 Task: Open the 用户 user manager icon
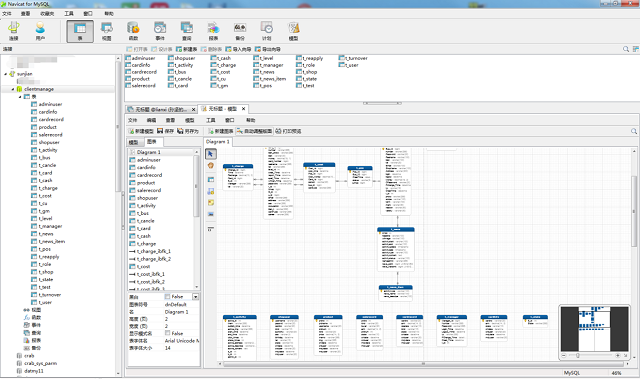[x=40, y=31]
